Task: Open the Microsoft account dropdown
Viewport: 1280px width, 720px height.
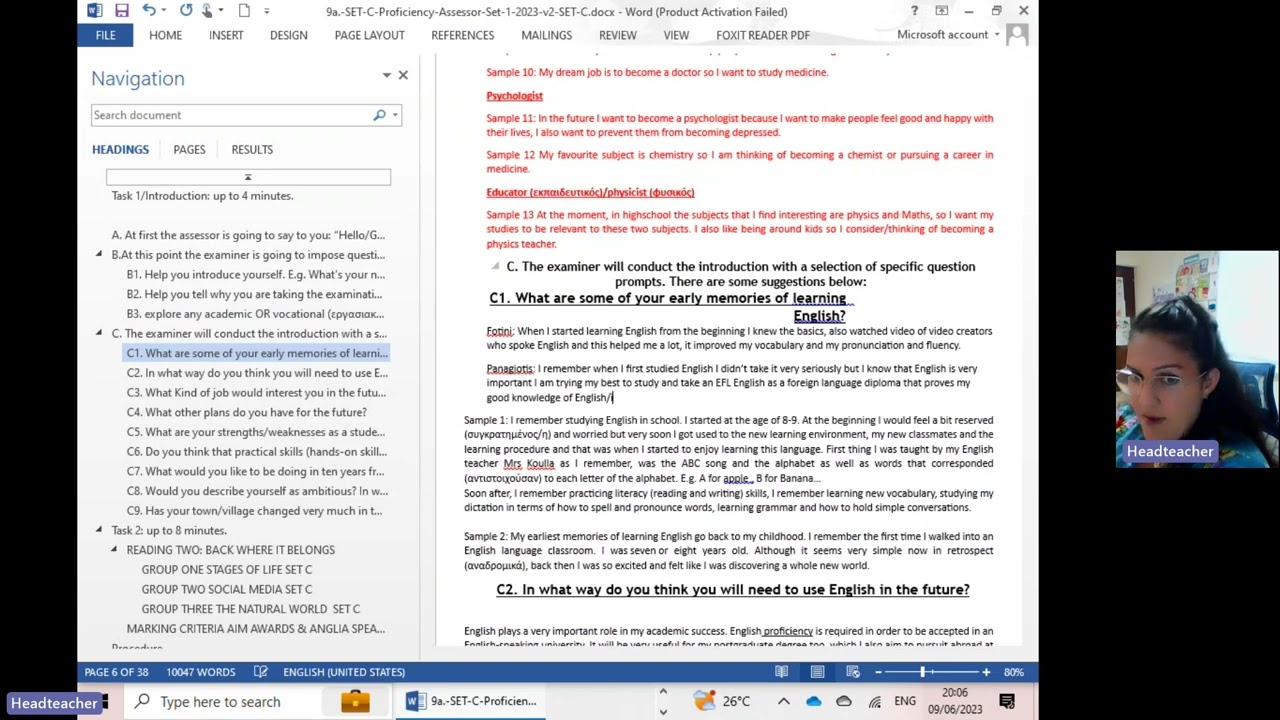Action: click(x=946, y=35)
